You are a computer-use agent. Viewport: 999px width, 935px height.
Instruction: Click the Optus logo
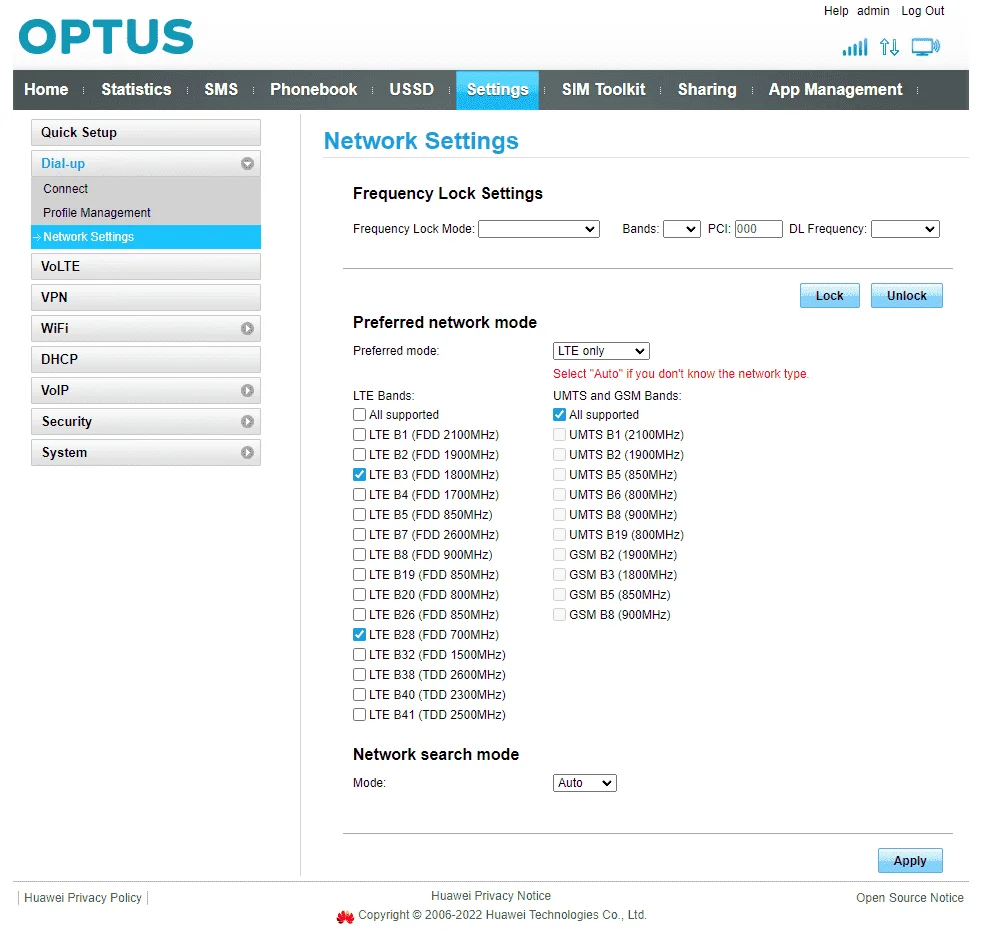tap(106, 36)
